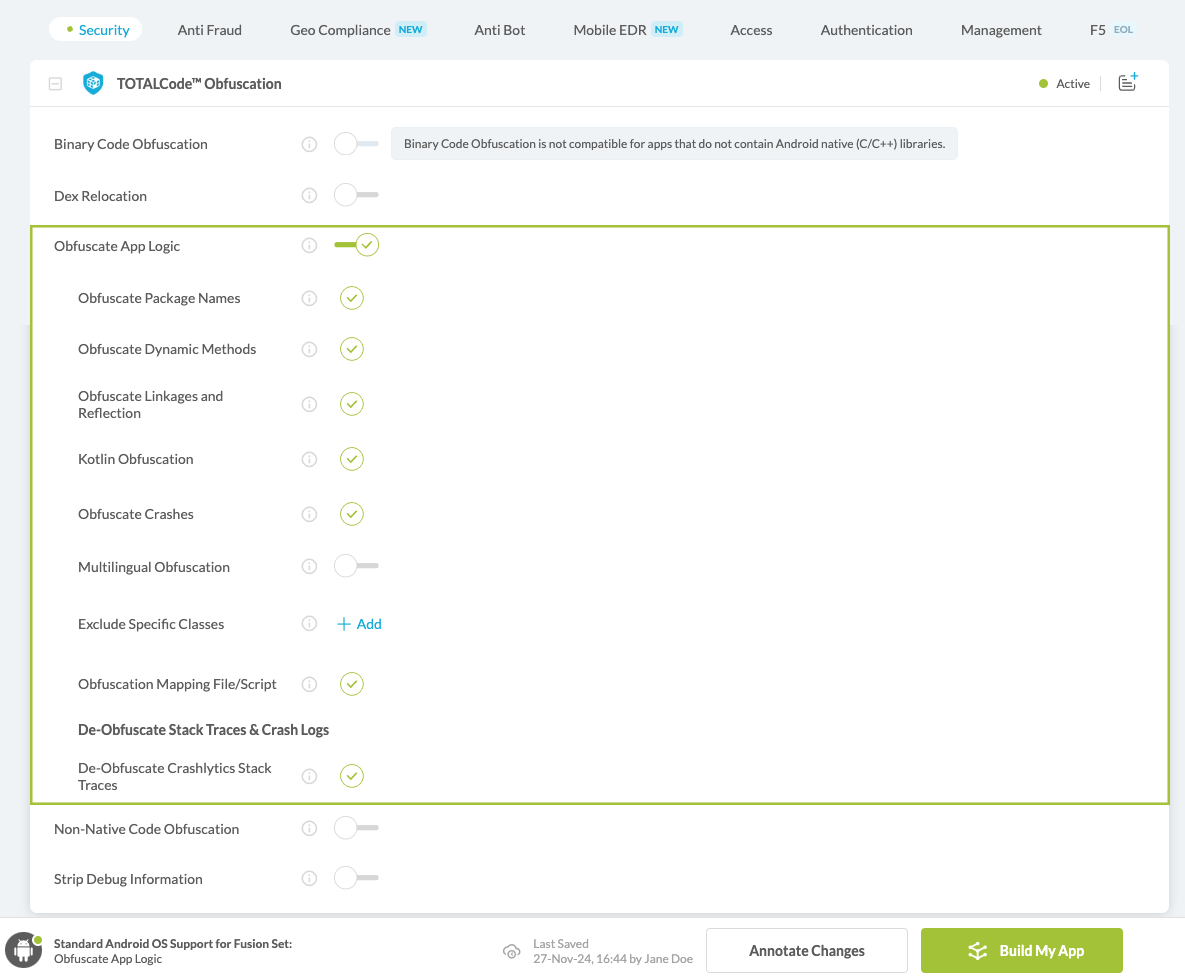Image resolution: width=1185 pixels, height=978 pixels.
Task: Uncheck Obfuscate Package Names
Action: 351,298
